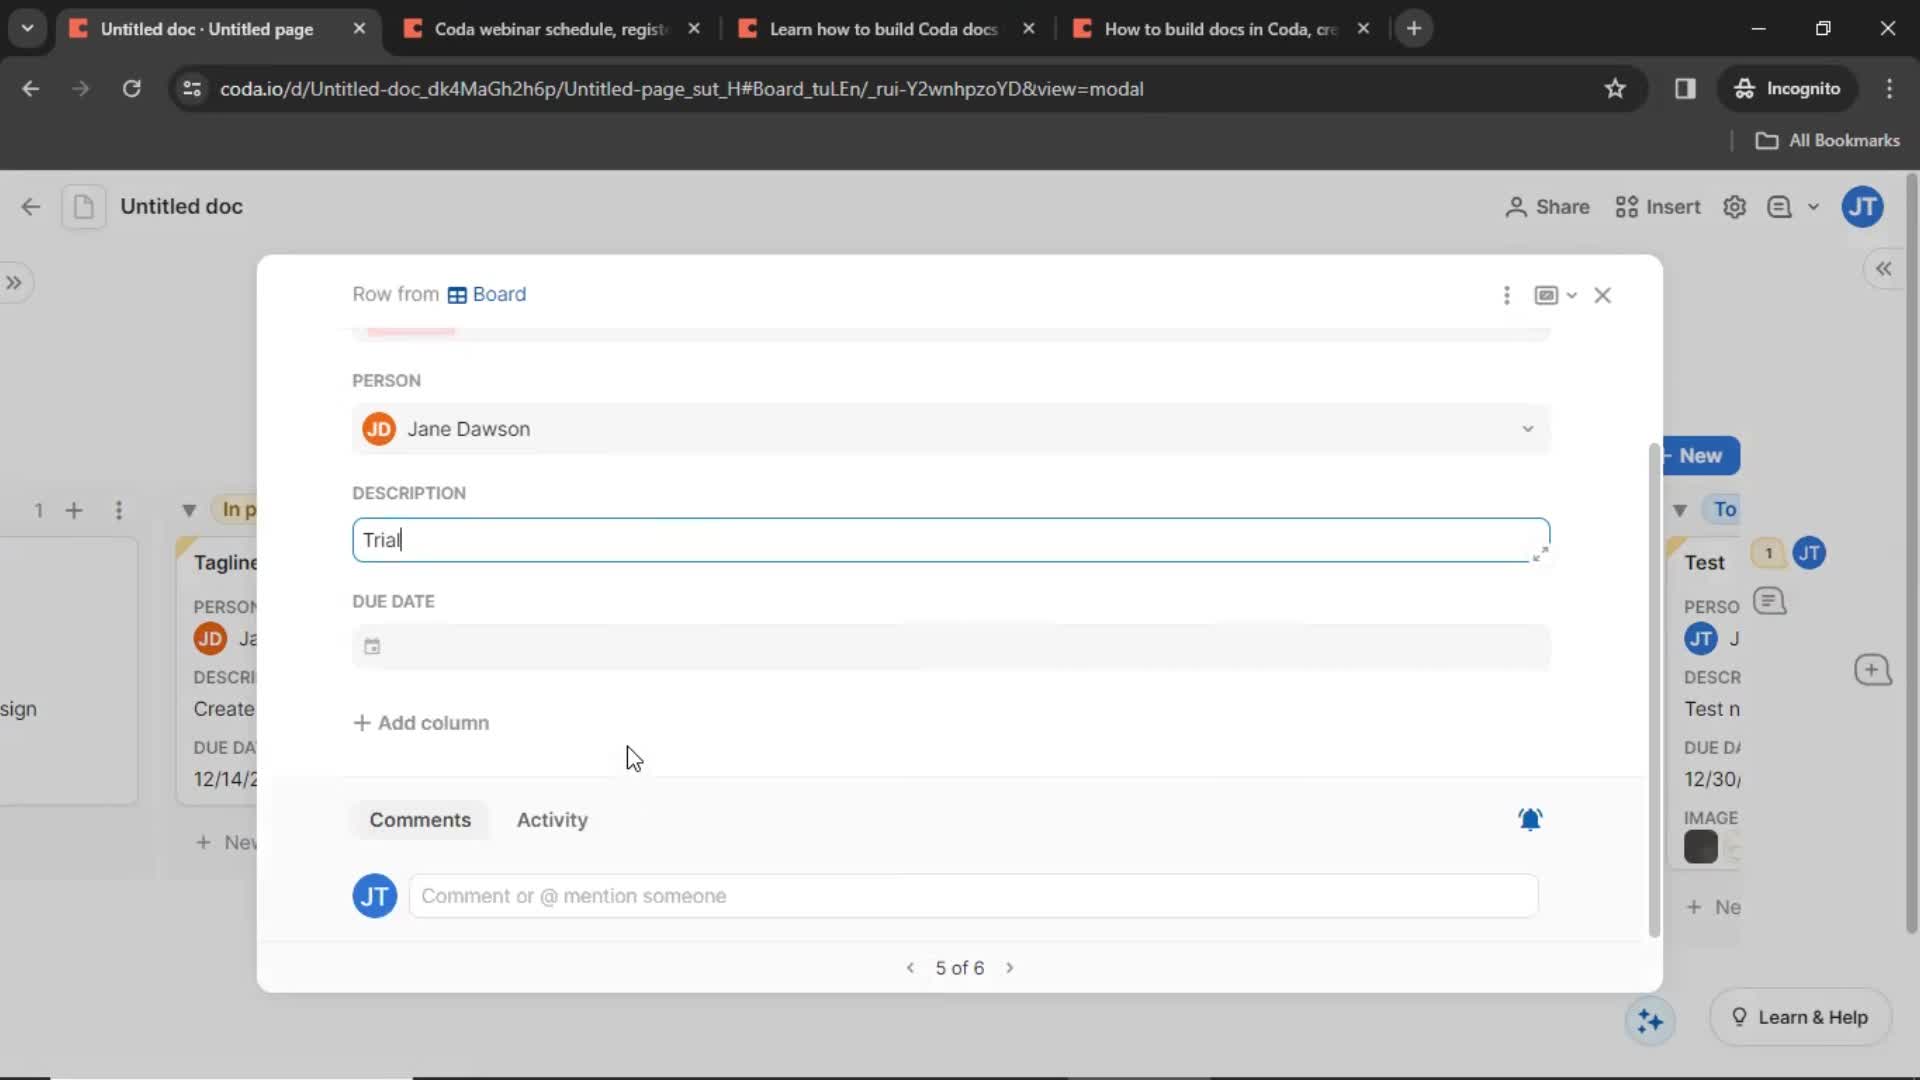The width and height of the screenshot is (1920, 1080).
Task: Expand the Person field dropdown for Jane Dawson
Action: tap(1527, 429)
